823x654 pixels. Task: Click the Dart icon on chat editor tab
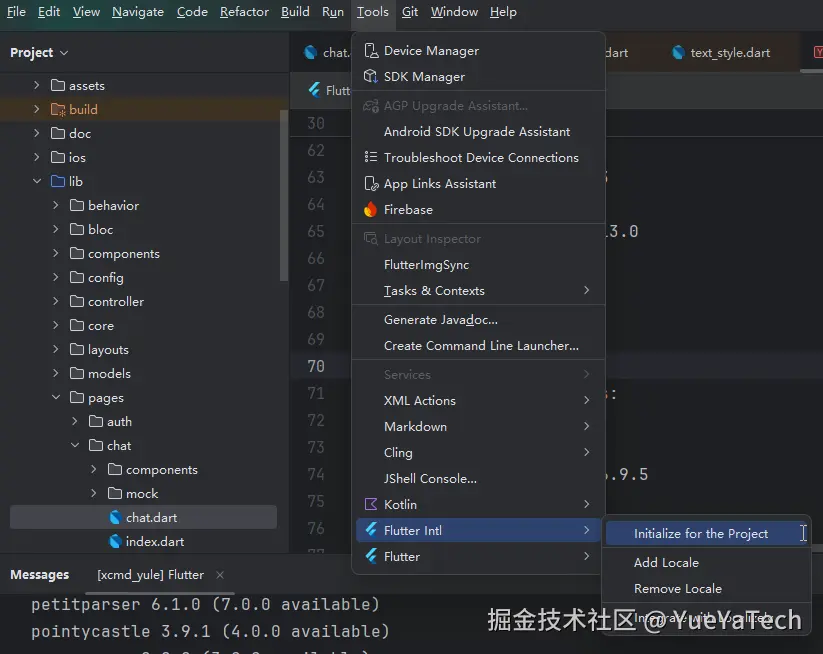click(x=311, y=52)
